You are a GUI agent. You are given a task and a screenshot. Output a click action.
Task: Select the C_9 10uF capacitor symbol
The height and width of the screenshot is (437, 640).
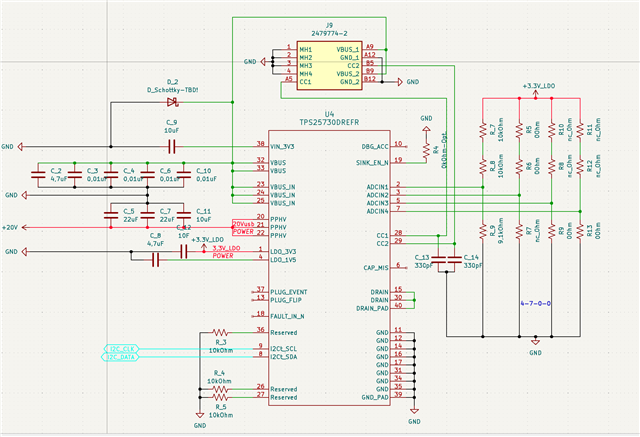[x=172, y=146]
